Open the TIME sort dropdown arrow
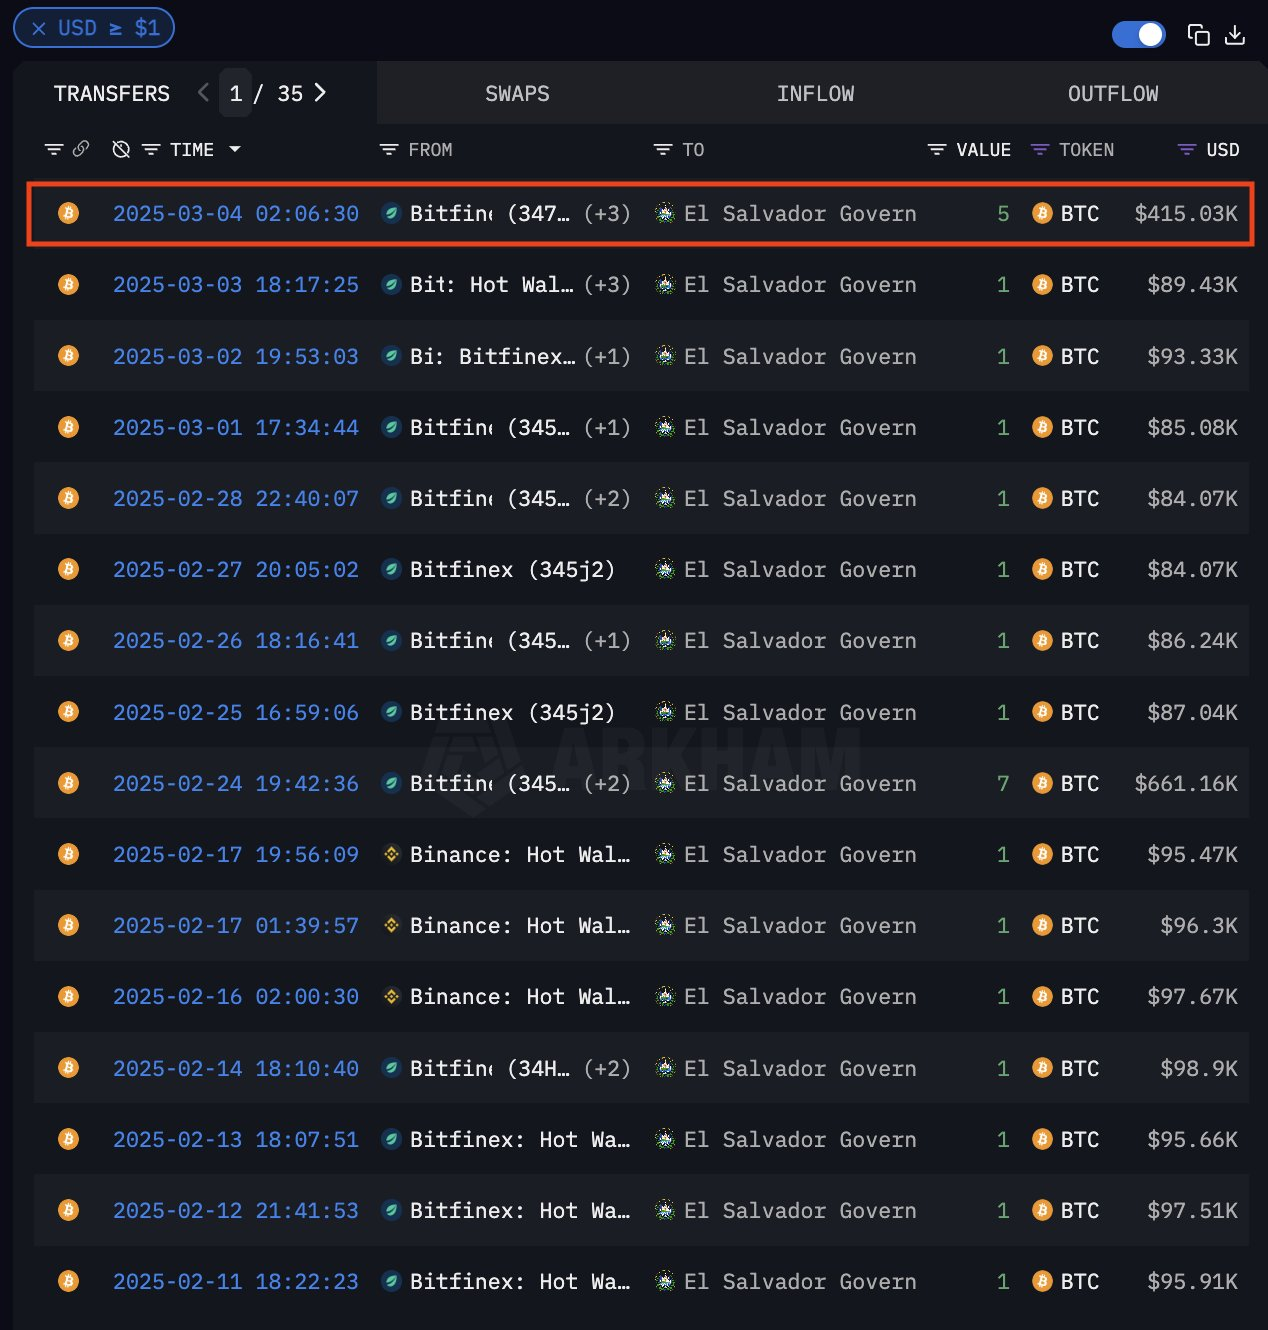Screen dimensions: 1268x1330 click(x=235, y=149)
